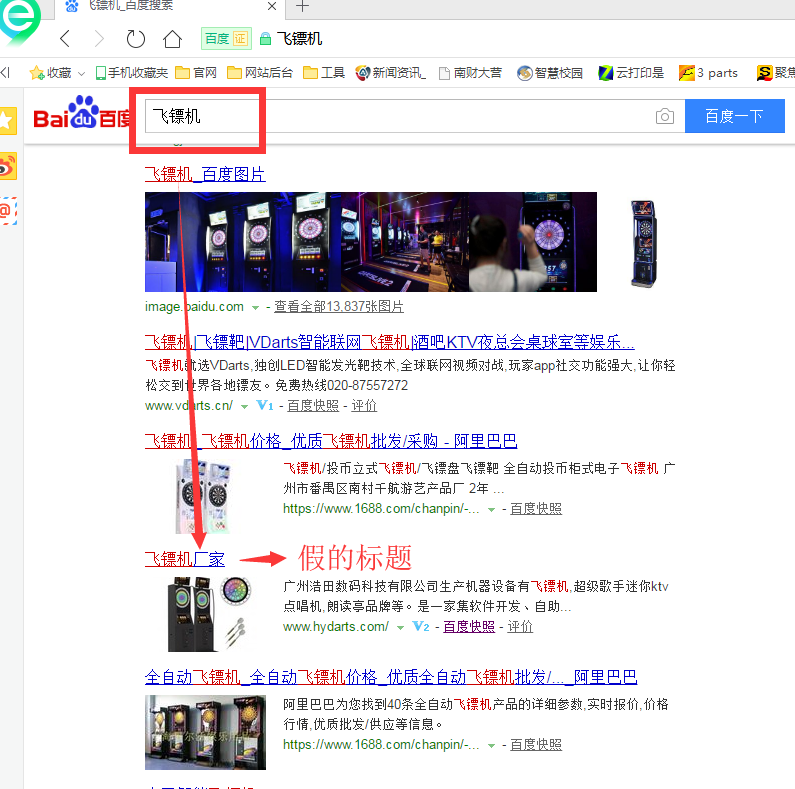This screenshot has width=795, height=789.
Task: Open 百度快照 for the first 1688 result
Action: coord(536,508)
